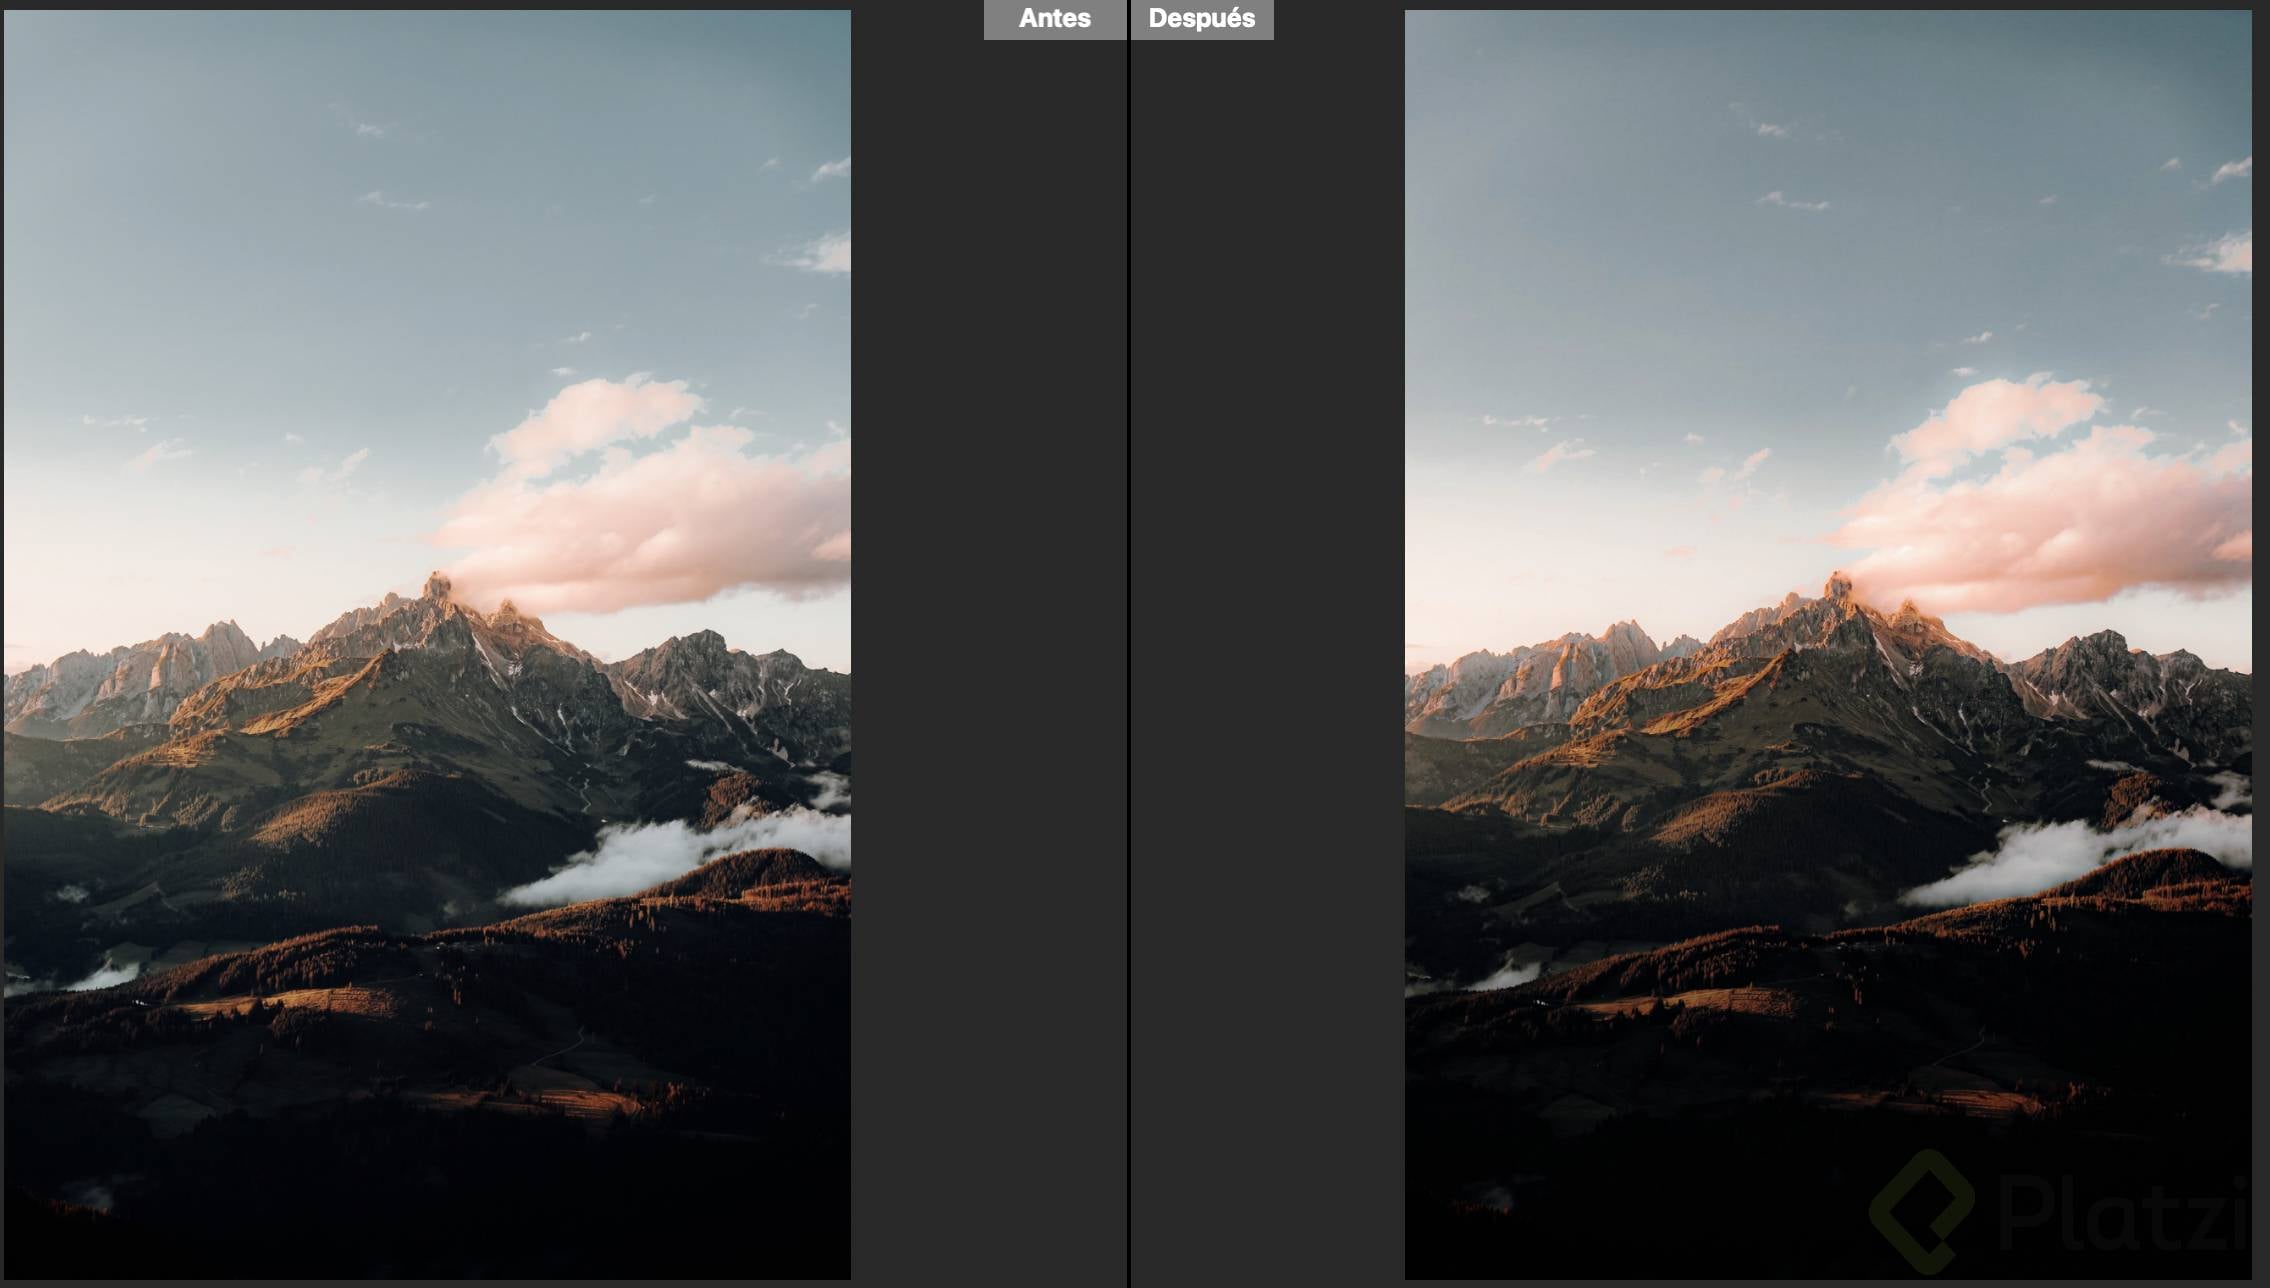The image size is (2270, 1288).
Task: Click the highest mountain peak in the Antes photo
Action: (x=436, y=583)
